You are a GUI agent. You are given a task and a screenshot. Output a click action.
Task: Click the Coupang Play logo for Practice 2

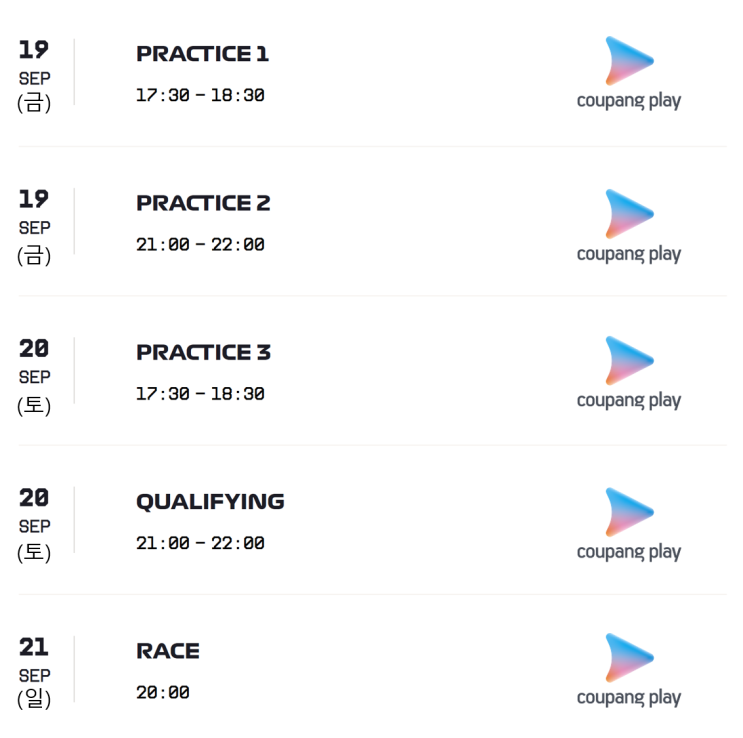[x=628, y=226]
